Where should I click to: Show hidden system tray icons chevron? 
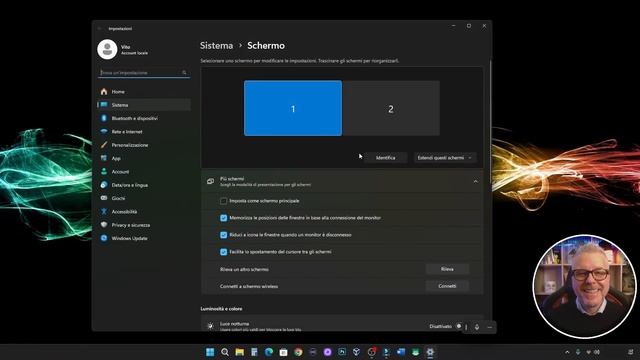(567, 352)
